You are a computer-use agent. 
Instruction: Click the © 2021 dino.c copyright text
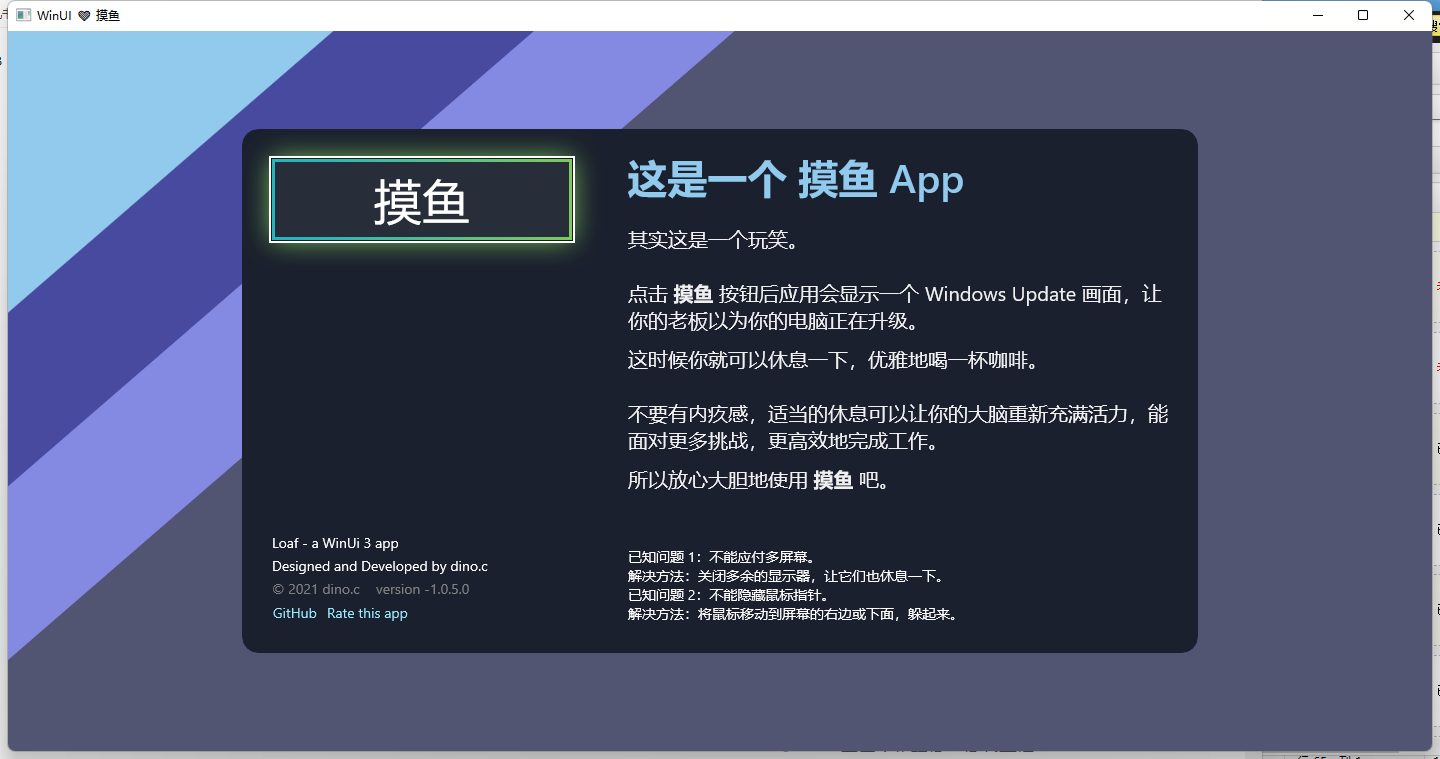[316, 589]
